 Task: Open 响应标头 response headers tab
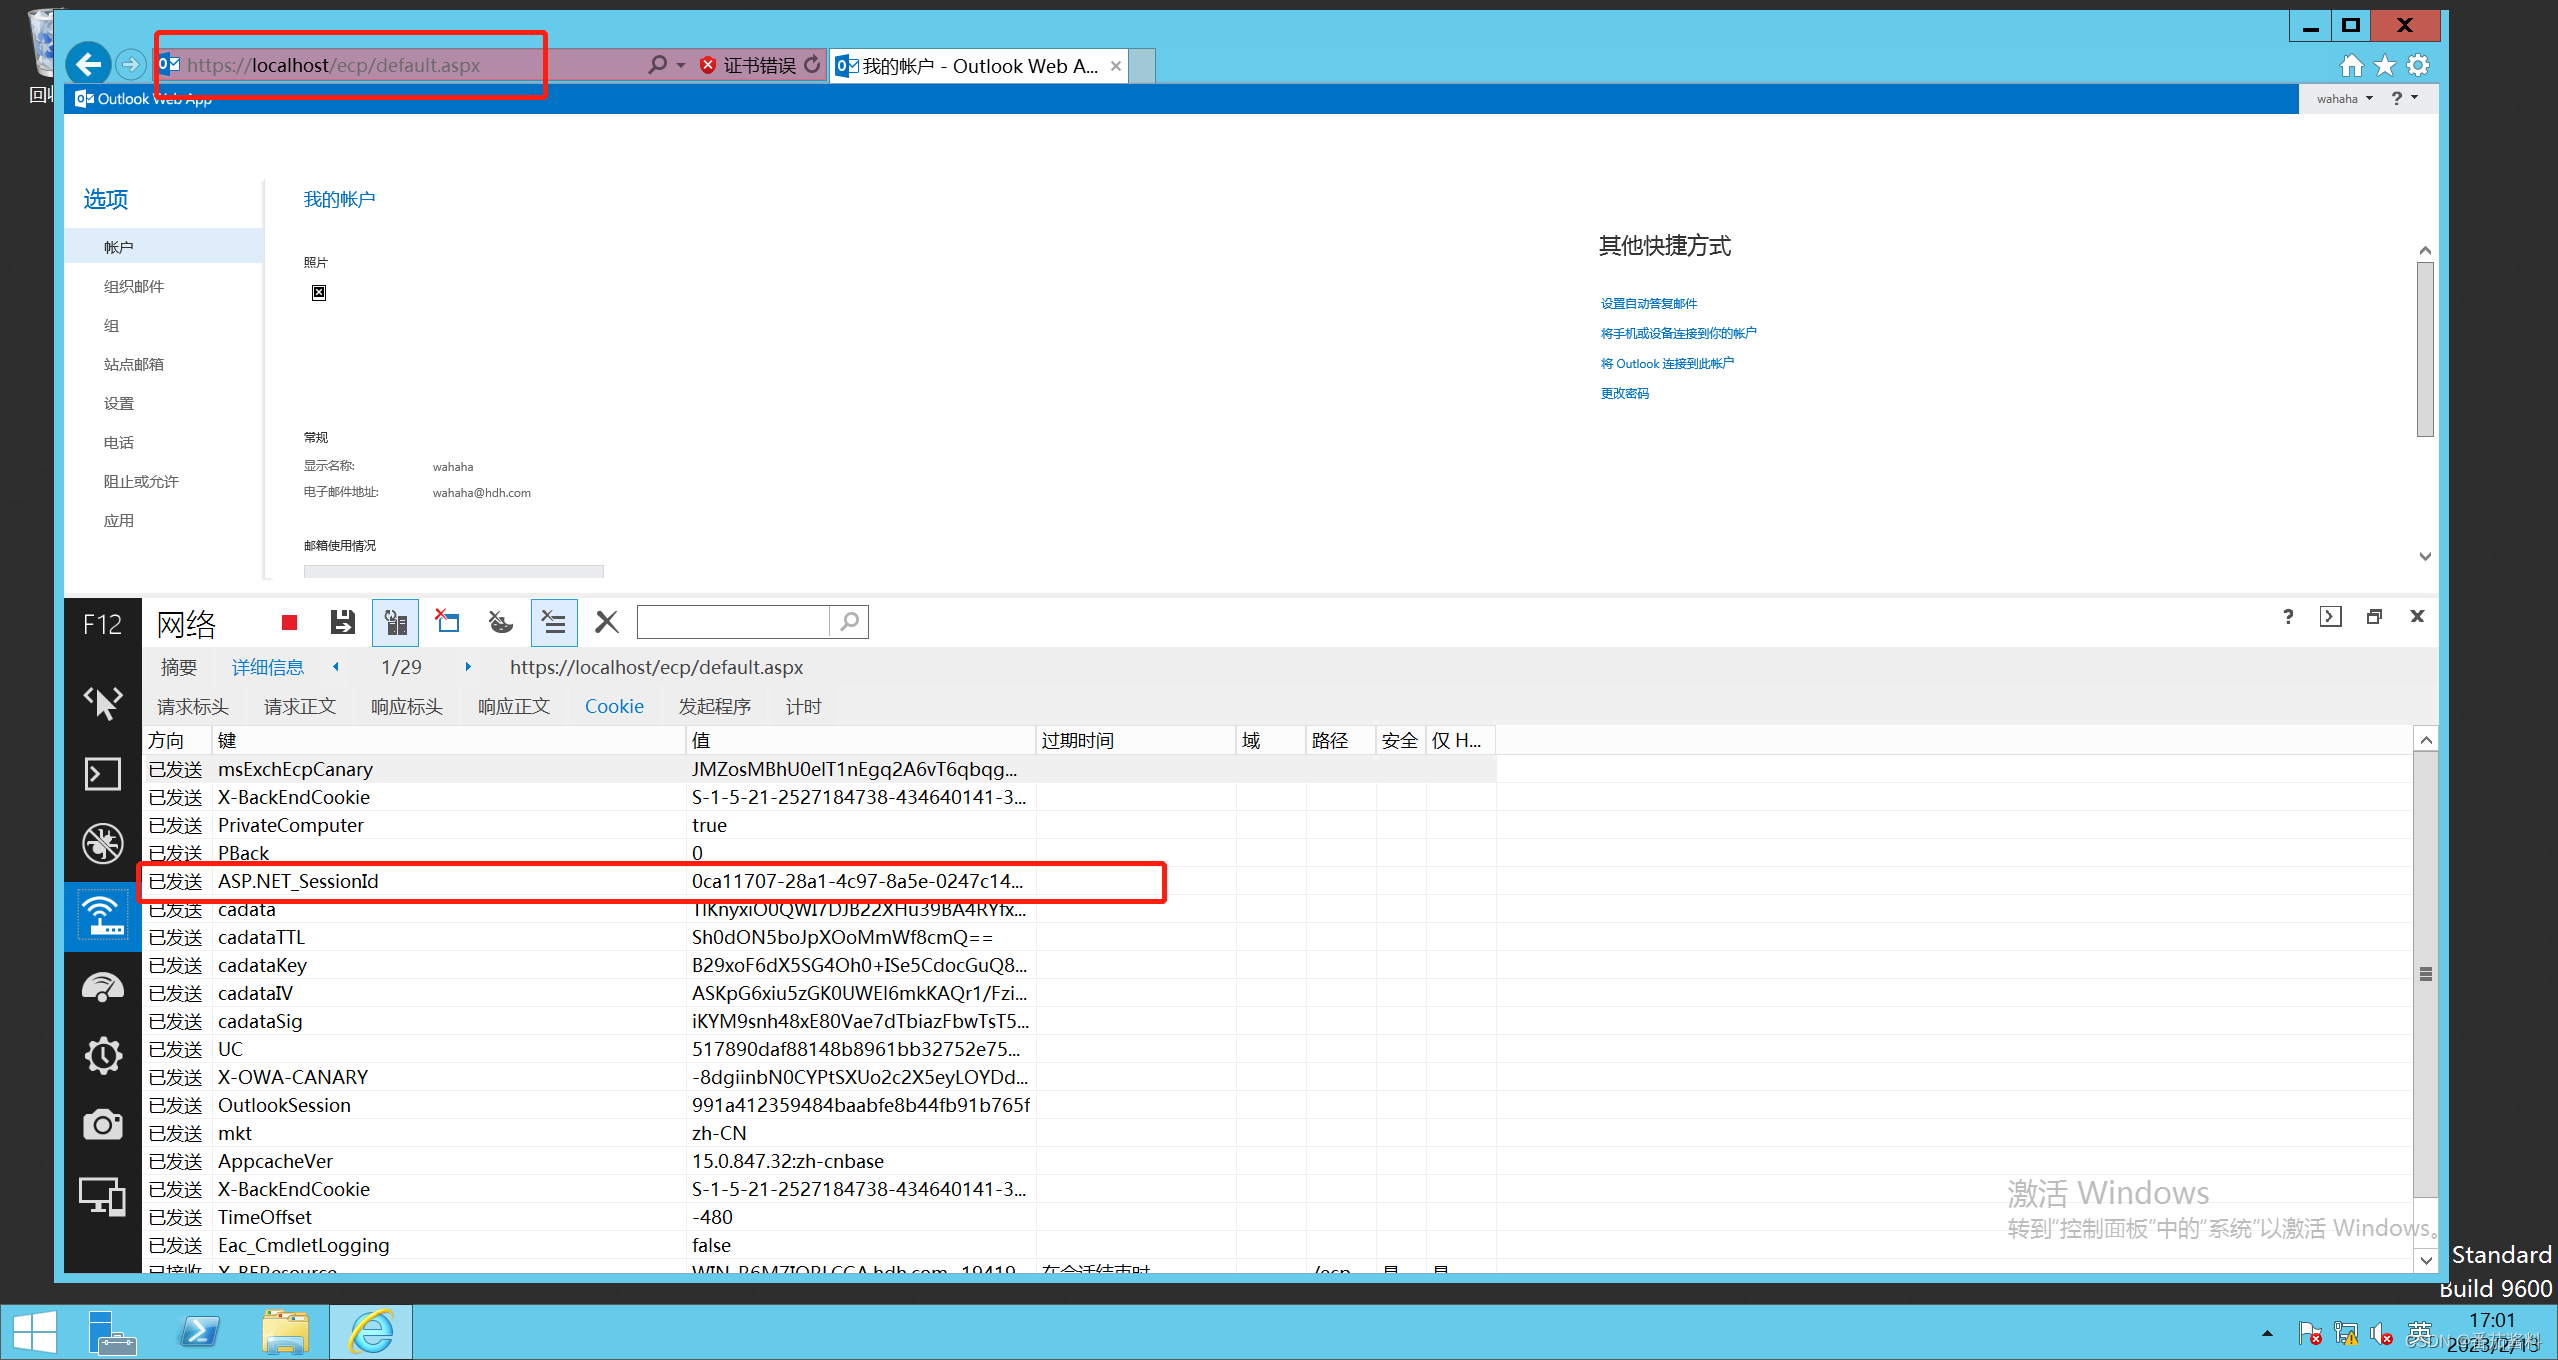(x=407, y=707)
